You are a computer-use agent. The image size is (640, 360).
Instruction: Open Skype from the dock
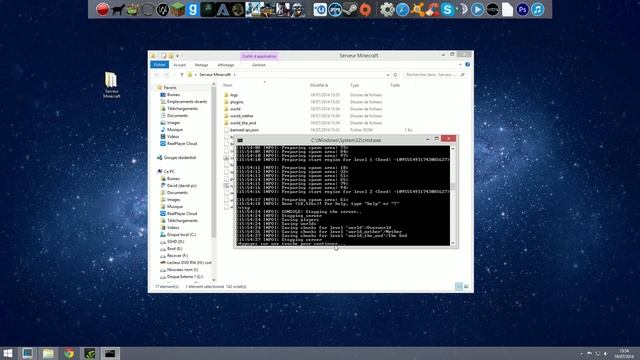coord(447,9)
